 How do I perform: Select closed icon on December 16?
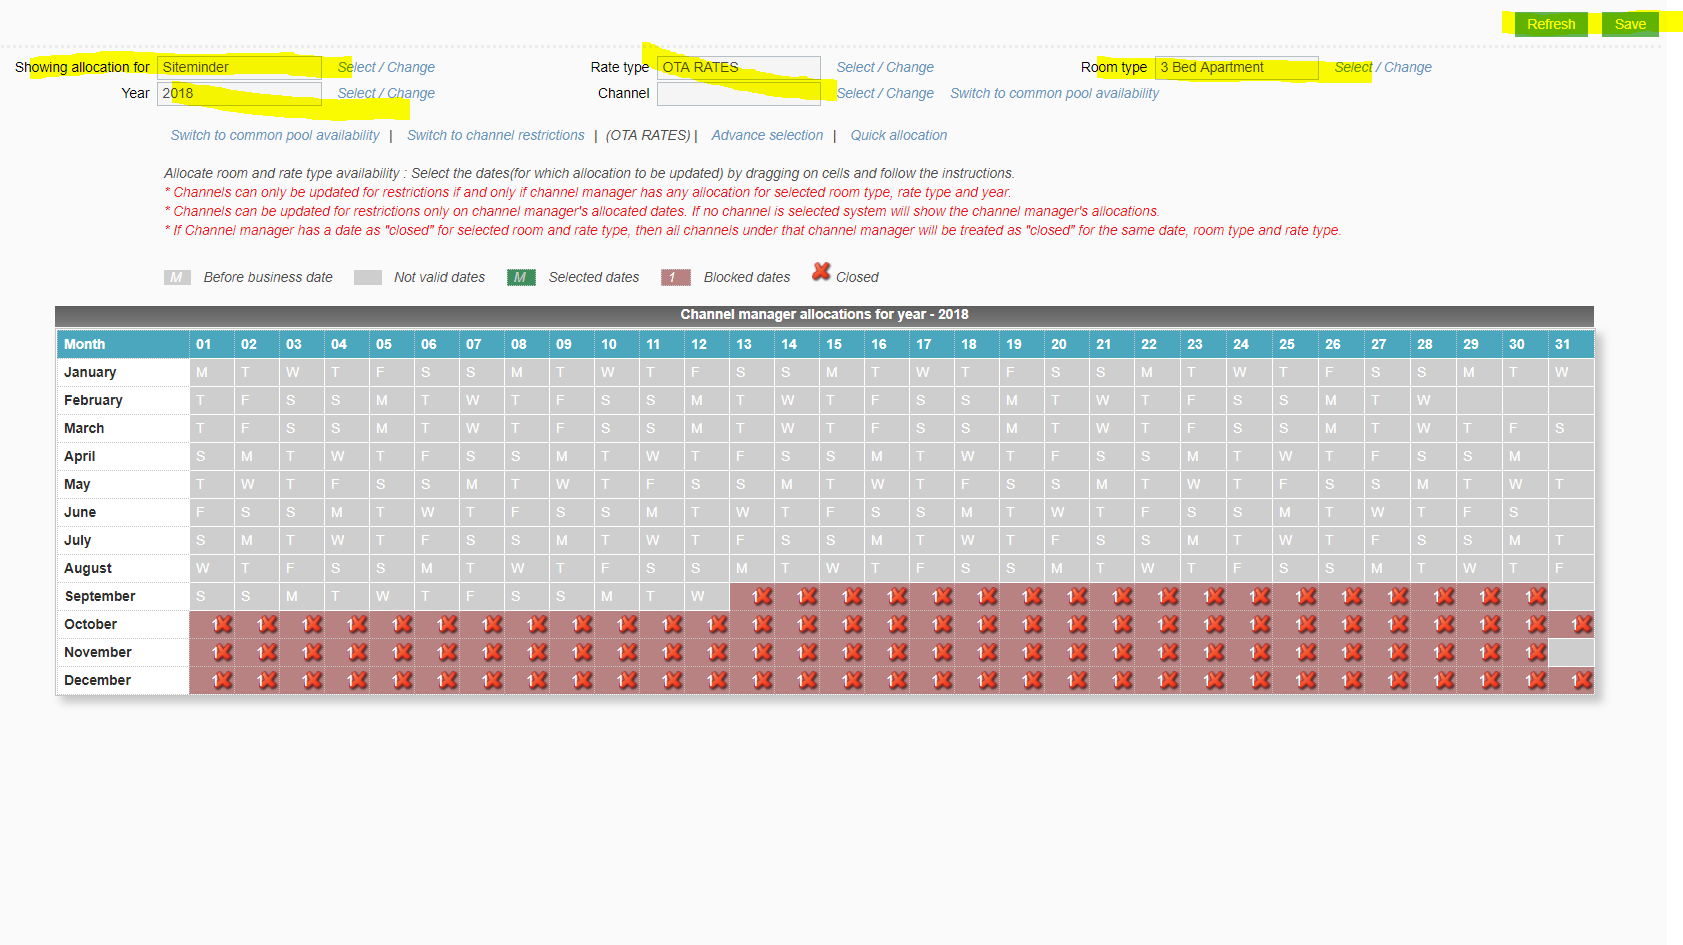coord(897,680)
